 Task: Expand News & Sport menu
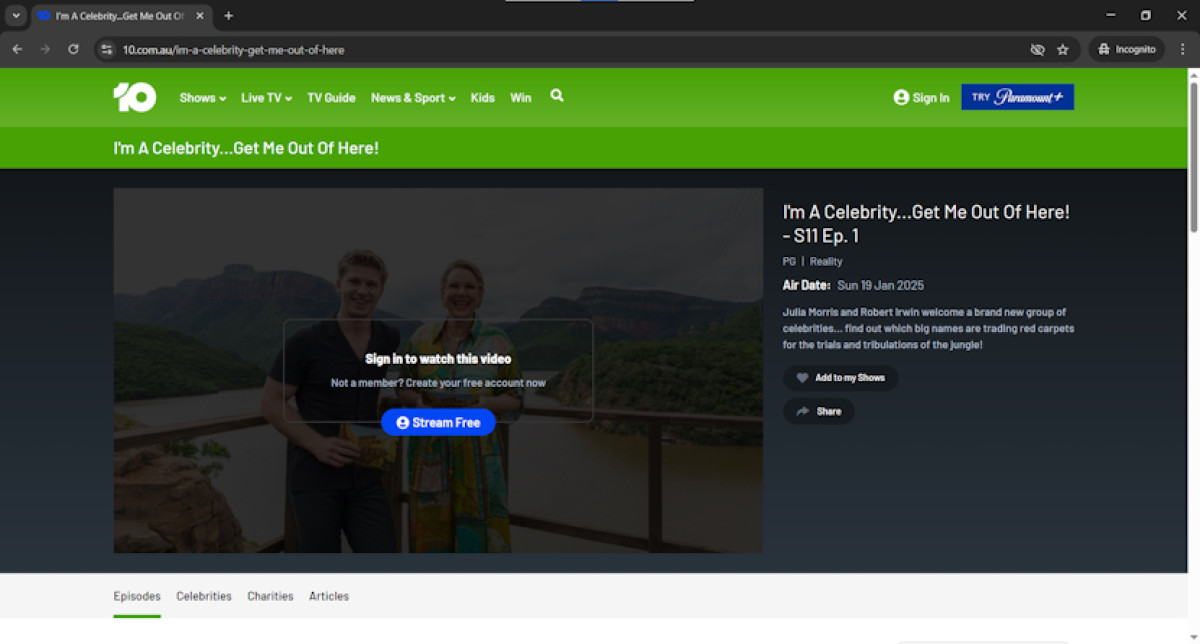(x=413, y=98)
